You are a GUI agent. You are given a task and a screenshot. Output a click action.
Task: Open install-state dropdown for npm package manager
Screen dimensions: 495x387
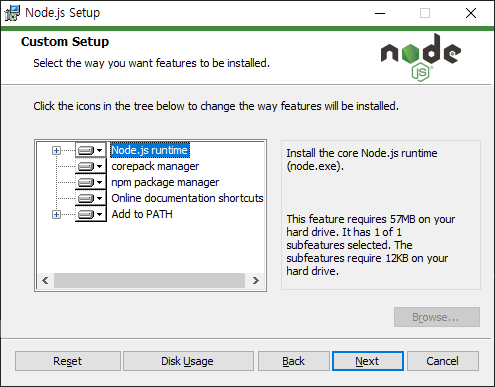(x=90, y=182)
